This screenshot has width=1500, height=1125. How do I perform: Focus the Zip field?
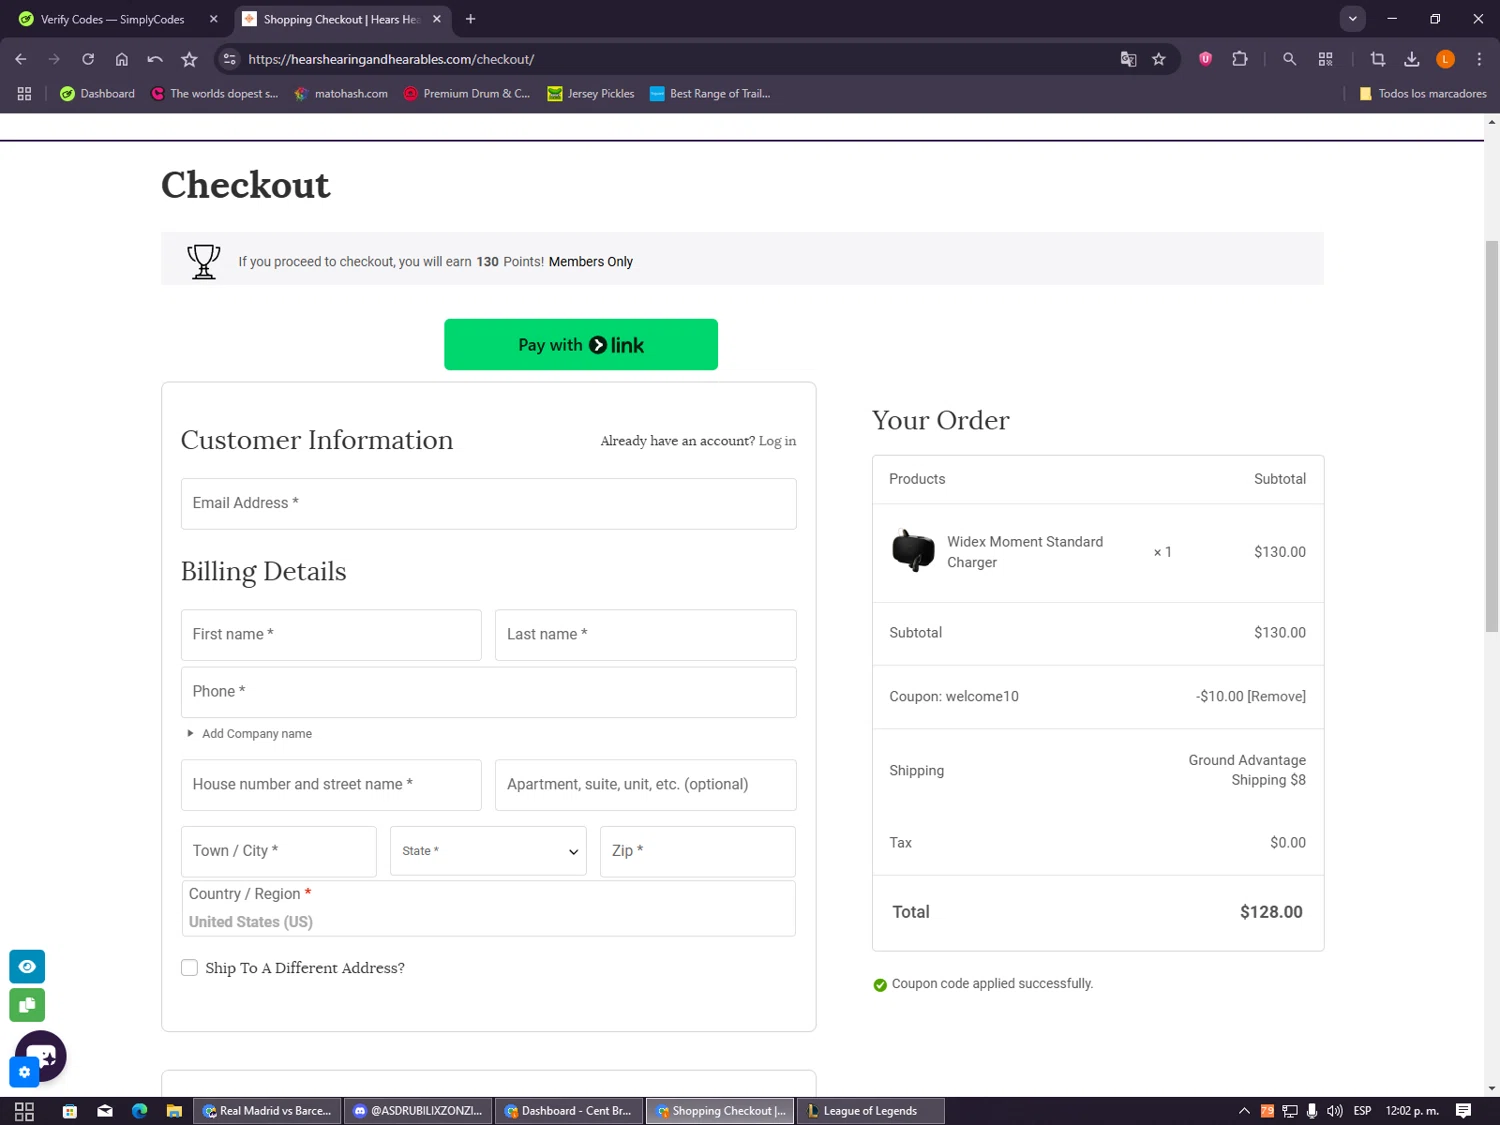pos(698,851)
